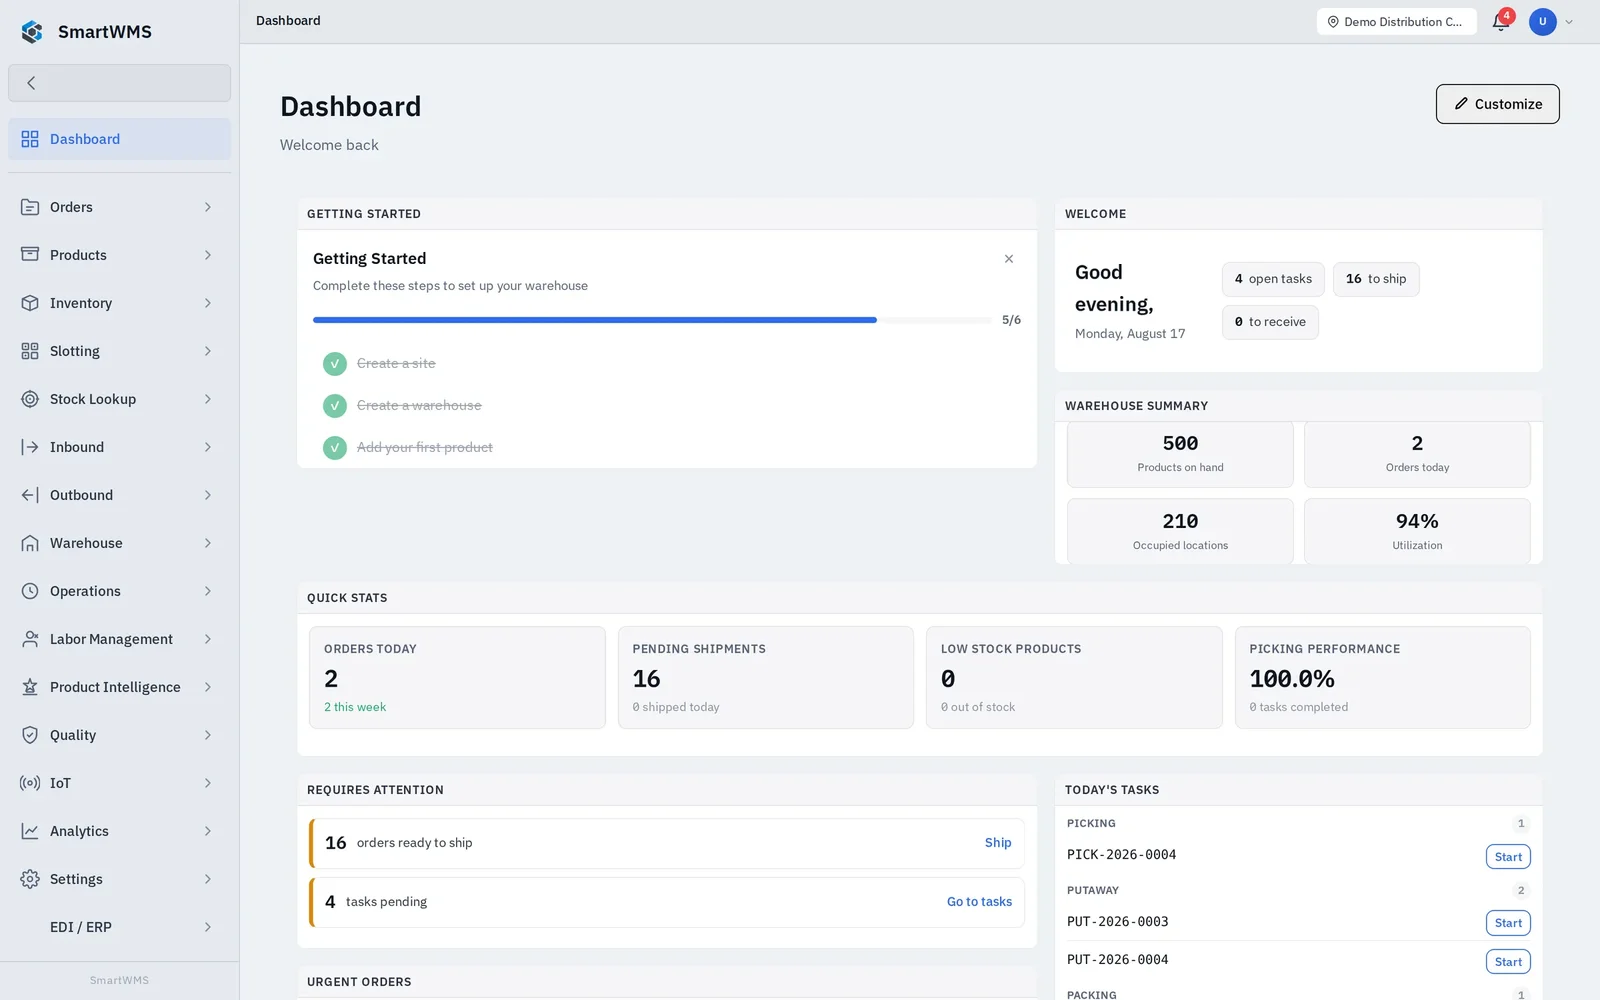Click the green check beside Create a warehouse
This screenshot has height=1000, width=1600.
pyautogui.click(x=335, y=405)
